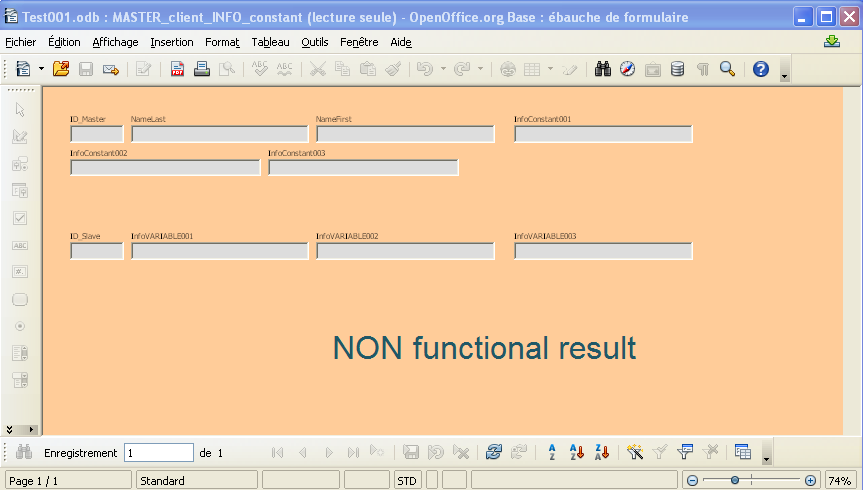Open Find & Replace binoculars in toolbar
Viewport: 863px width, 490px height.
coord(603,69)
